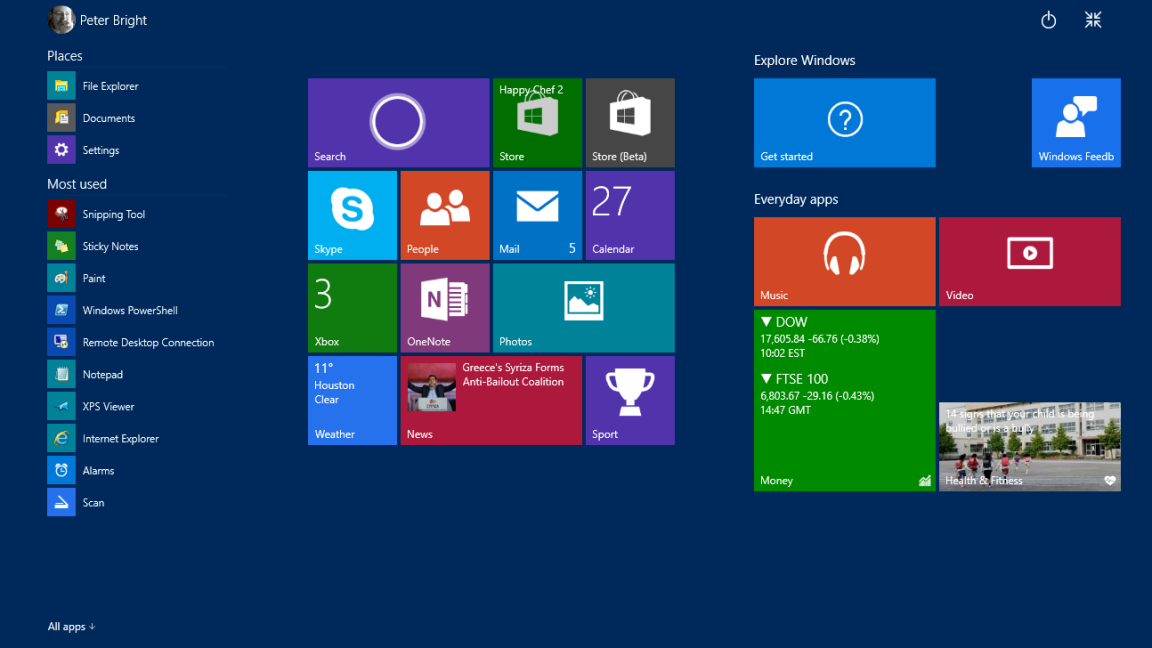Open the Get started tile

click(x=844, y=123)
